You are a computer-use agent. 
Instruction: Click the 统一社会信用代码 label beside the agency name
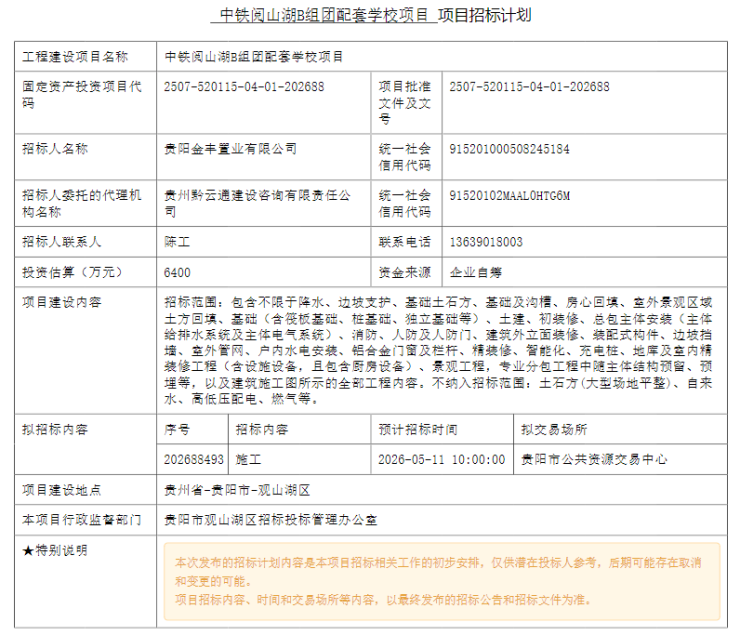(405, 203)
